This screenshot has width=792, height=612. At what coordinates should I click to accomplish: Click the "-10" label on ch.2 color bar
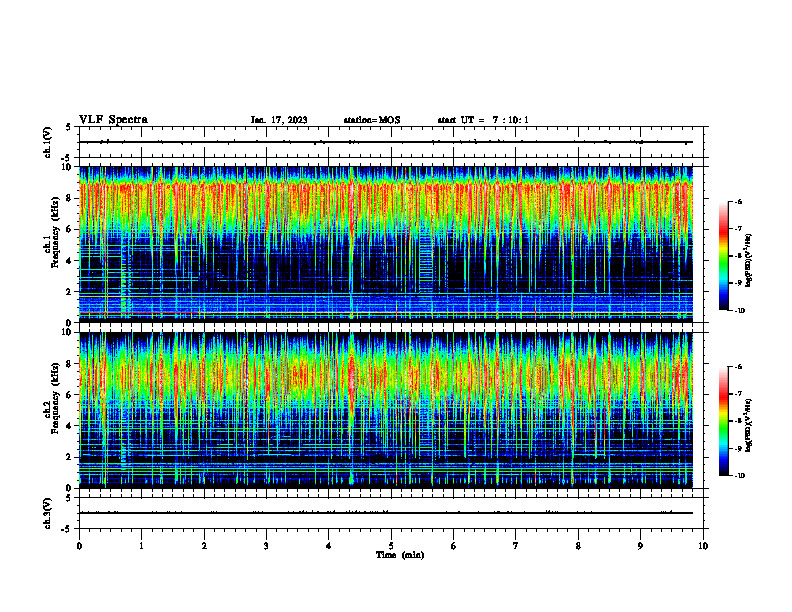[740, 476]
